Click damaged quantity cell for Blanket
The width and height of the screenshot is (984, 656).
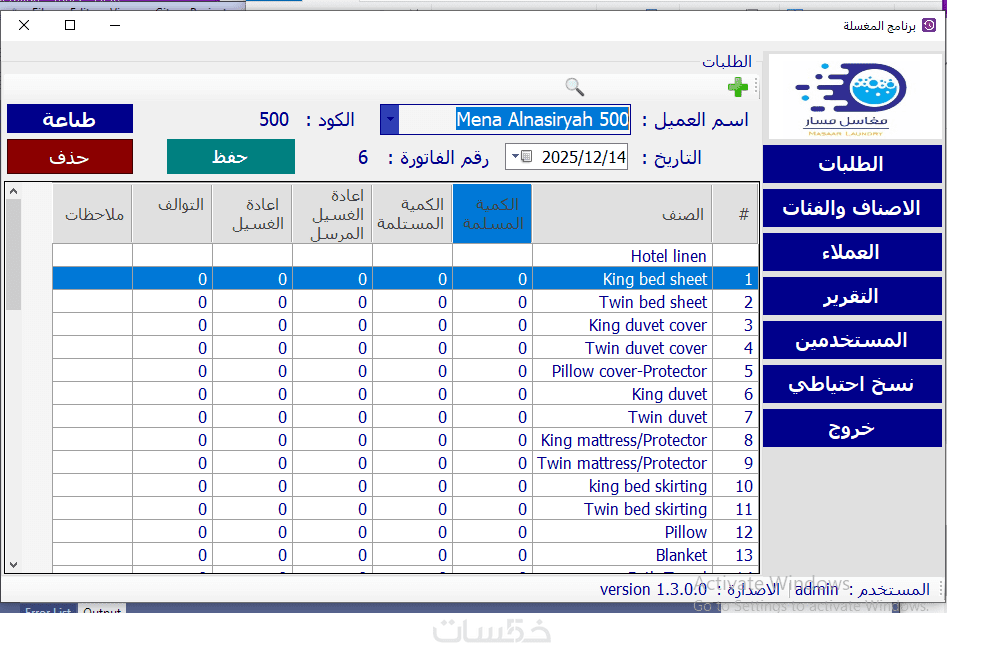pos(172,555)
